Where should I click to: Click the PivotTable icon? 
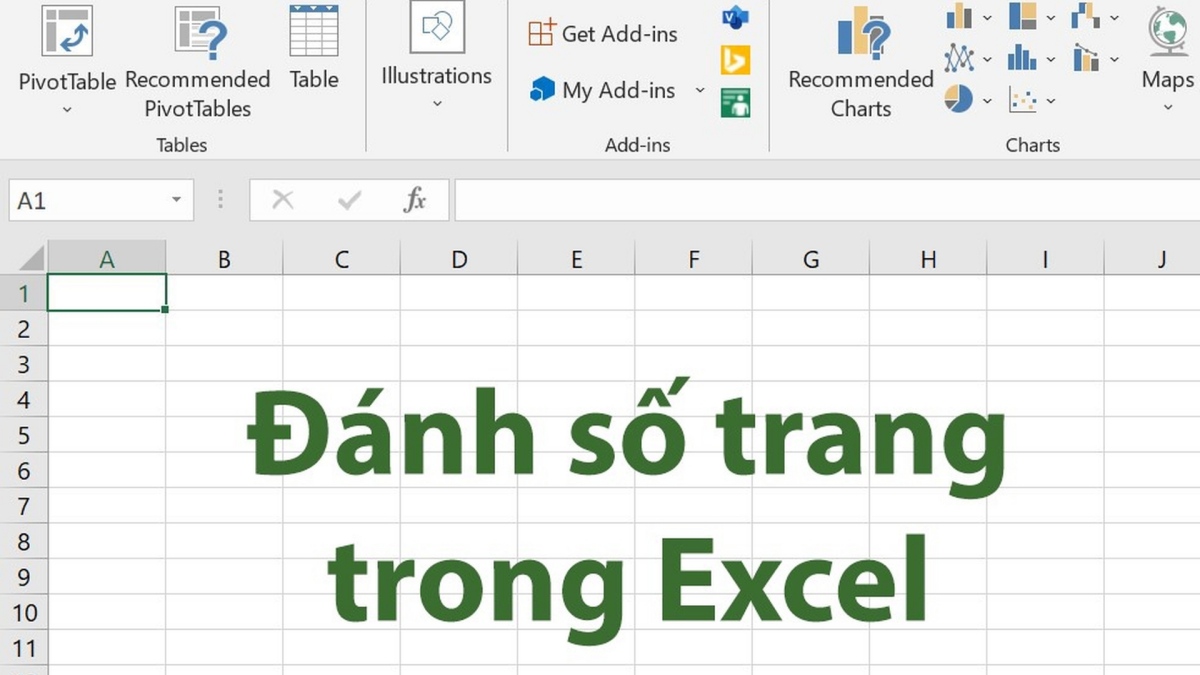[67, 29]
